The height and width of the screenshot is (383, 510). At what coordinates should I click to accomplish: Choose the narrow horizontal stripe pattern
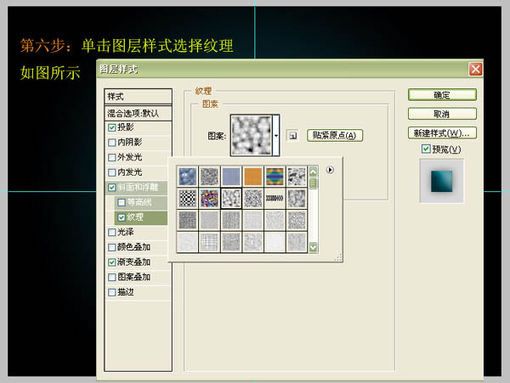275,198
